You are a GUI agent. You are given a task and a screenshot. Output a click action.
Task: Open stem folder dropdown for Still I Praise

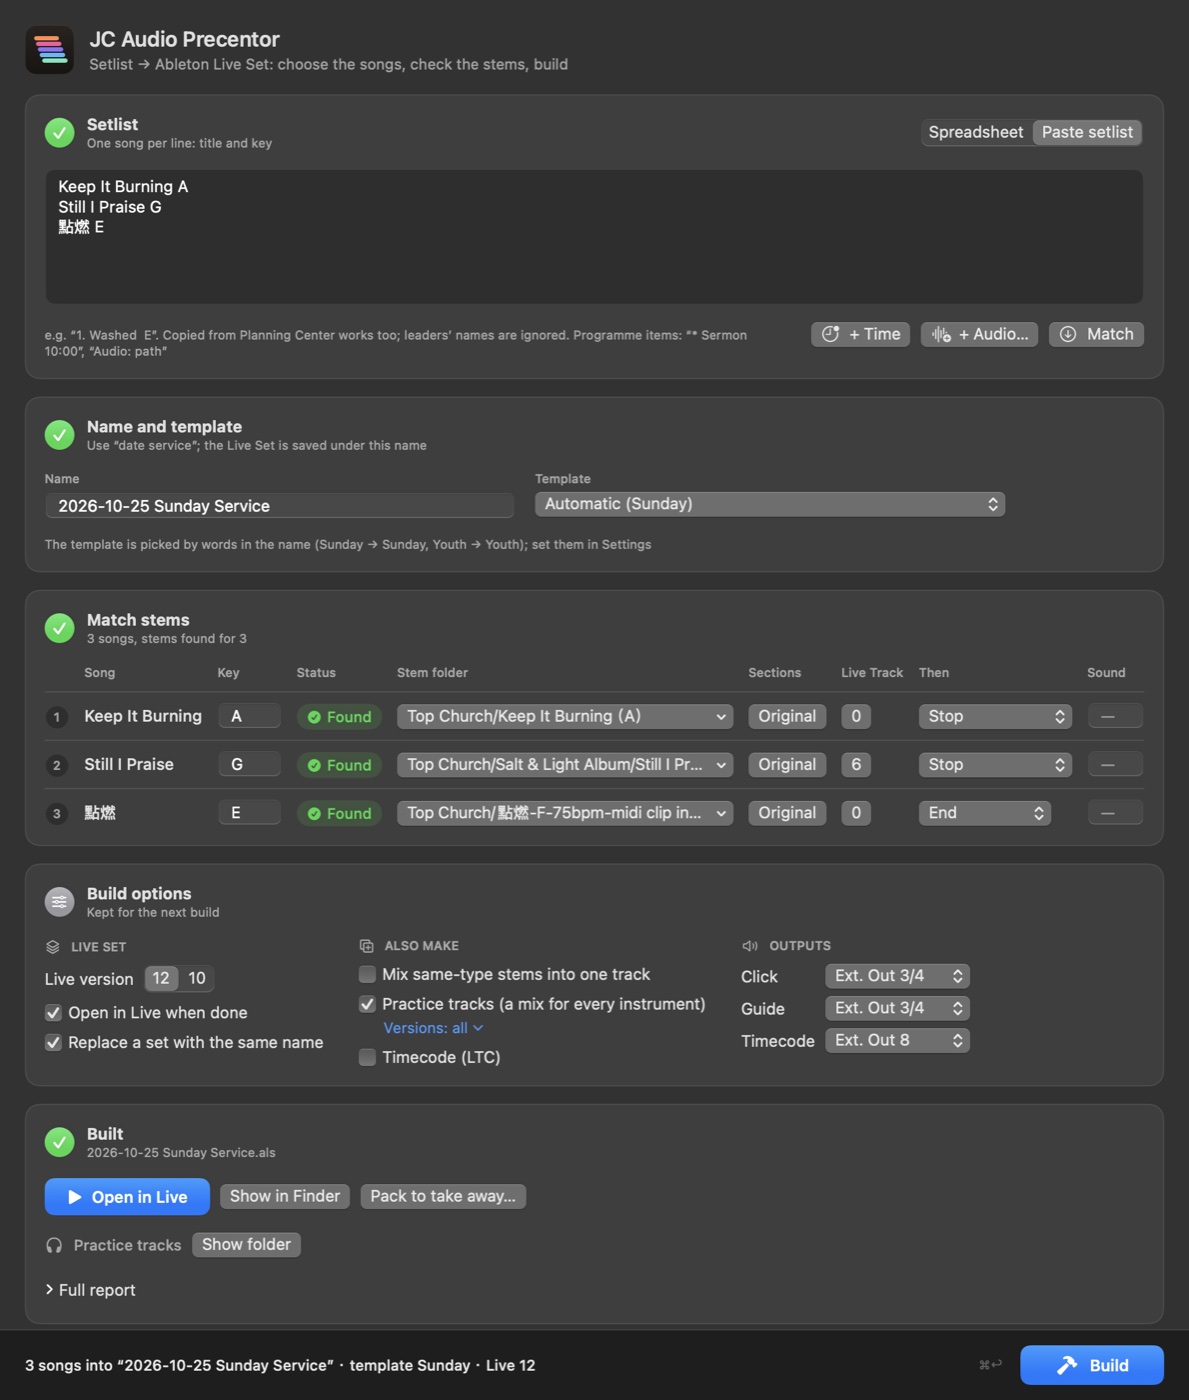point(565,764)
